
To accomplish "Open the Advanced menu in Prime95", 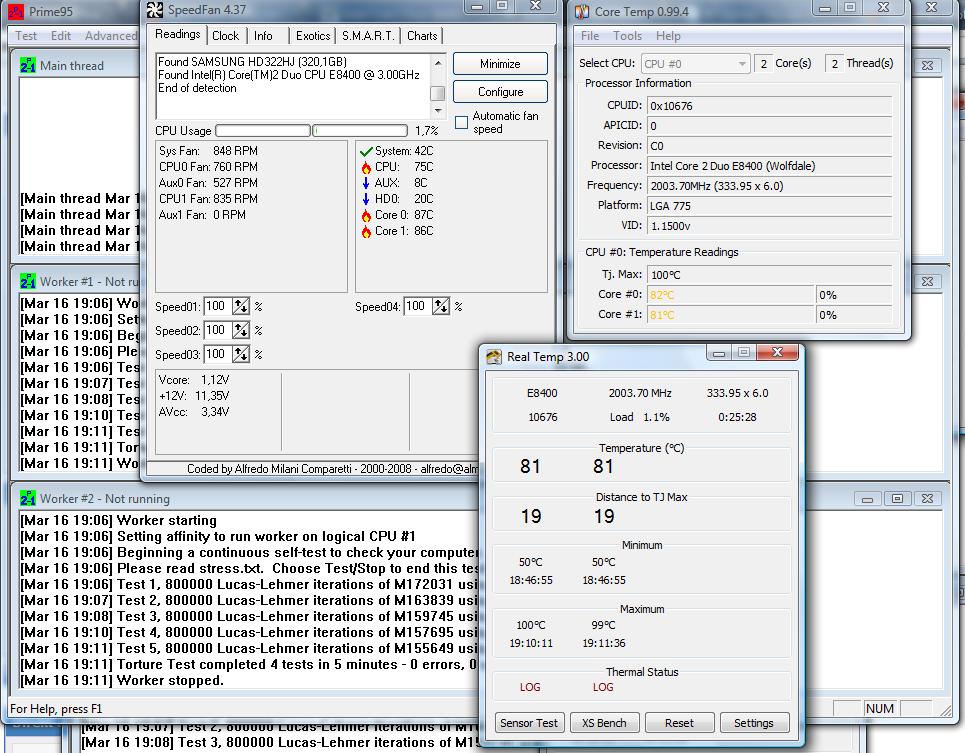I will pyautogui.click(x=111, y=36).
